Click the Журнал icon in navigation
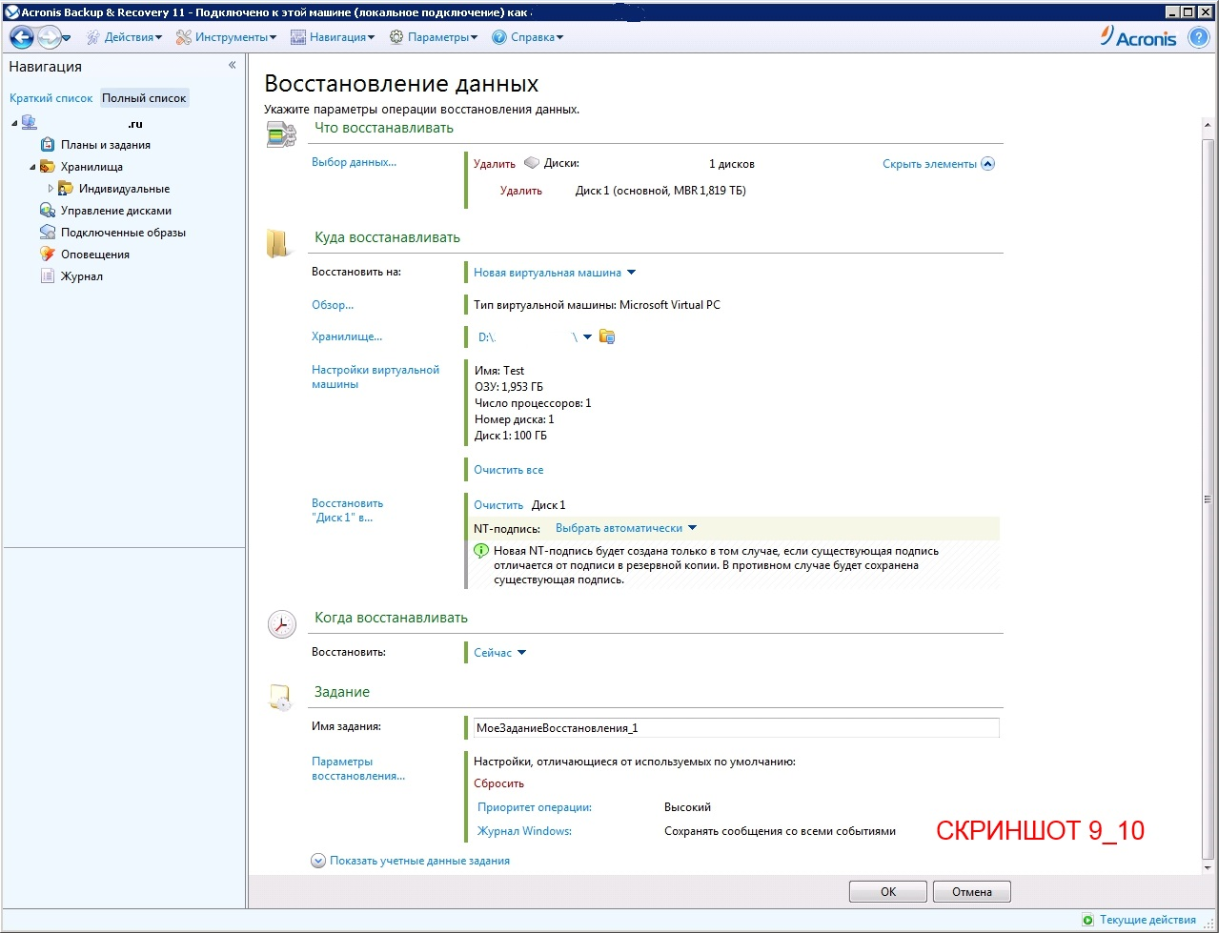Viewport: 1219px width, 933px height. click(x=47, y=276)
